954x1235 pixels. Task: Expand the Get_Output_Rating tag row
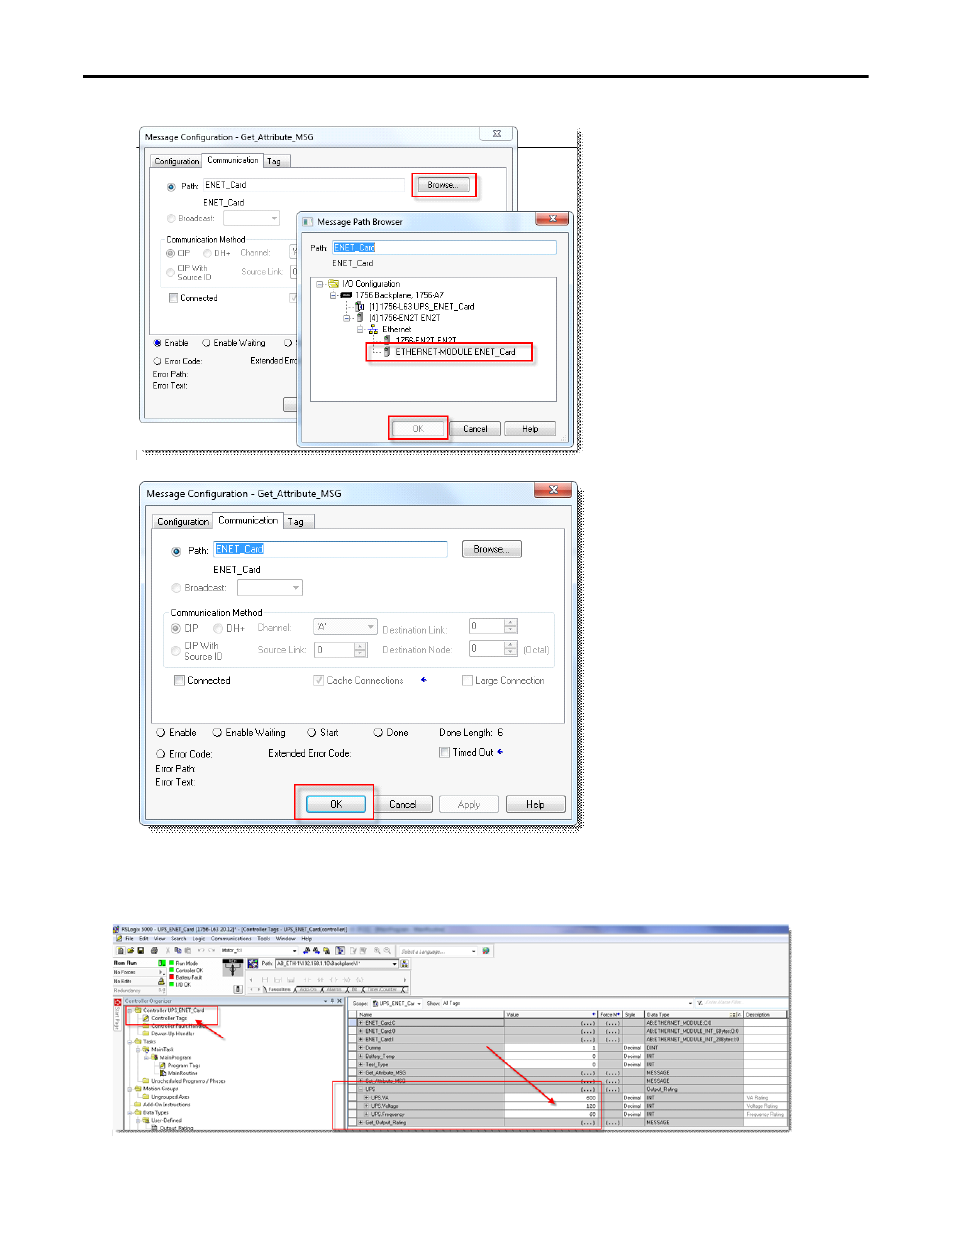(x=360, y=1122)
